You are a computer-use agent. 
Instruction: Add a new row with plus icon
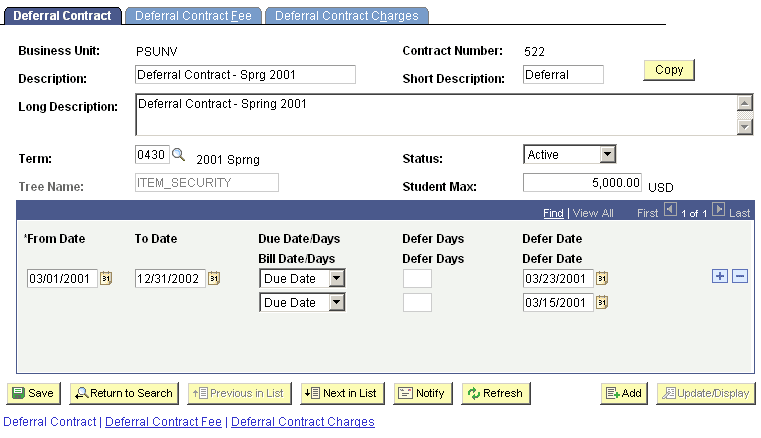point(720,276)
